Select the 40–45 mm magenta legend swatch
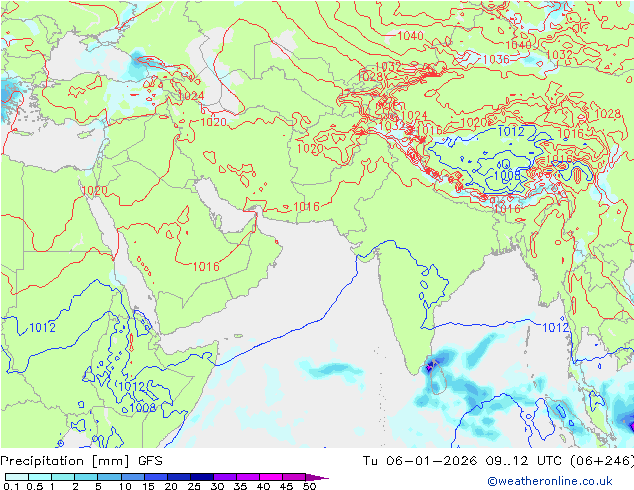 271,477
